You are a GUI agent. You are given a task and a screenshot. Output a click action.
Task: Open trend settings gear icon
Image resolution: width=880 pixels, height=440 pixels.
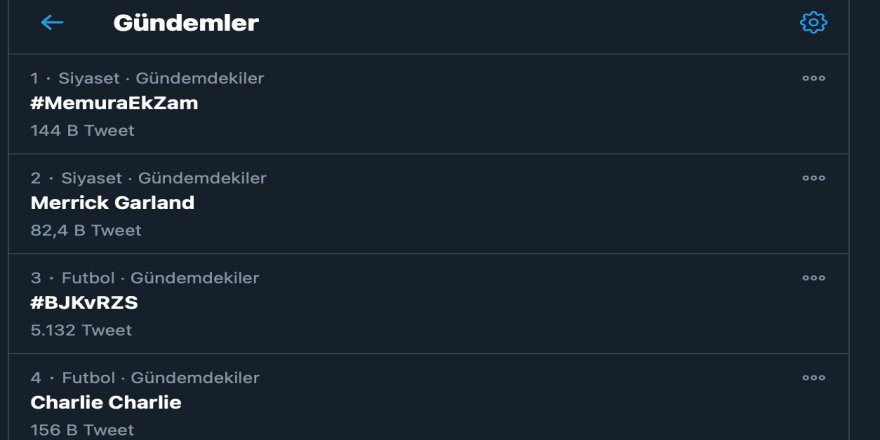[x=813, y=22]
